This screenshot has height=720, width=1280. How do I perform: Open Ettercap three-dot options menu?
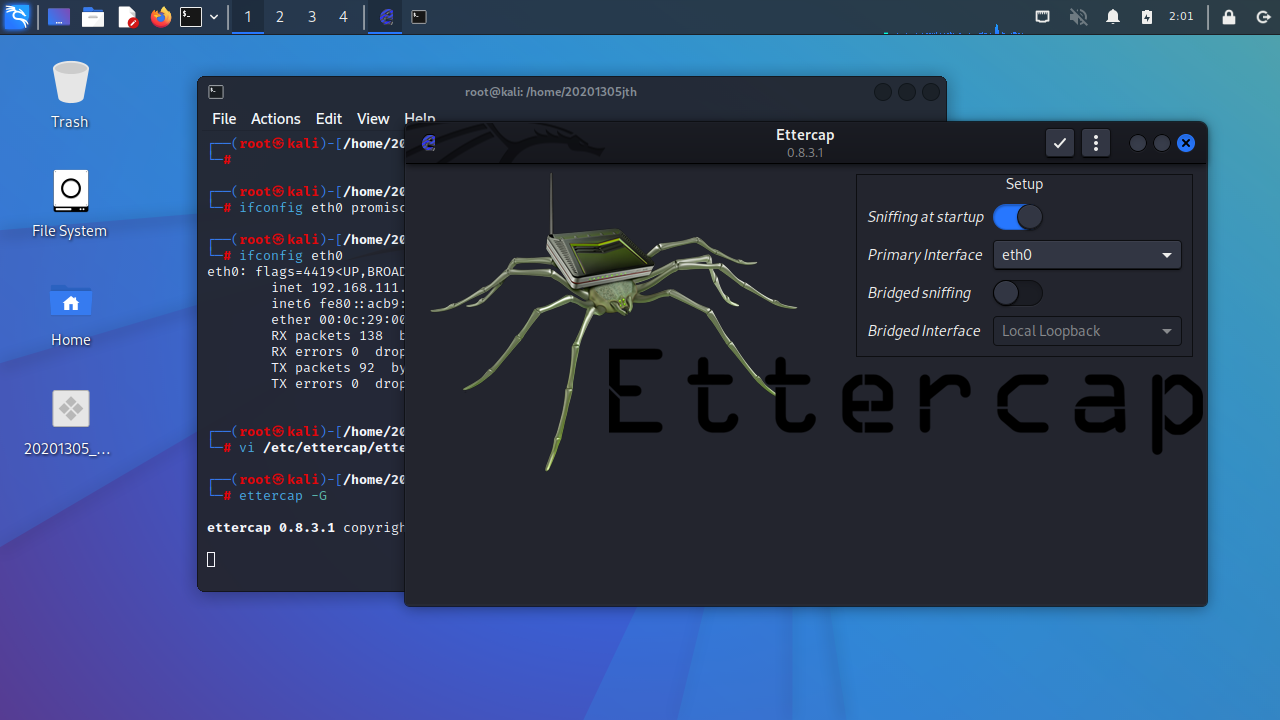click(1096, 143)
